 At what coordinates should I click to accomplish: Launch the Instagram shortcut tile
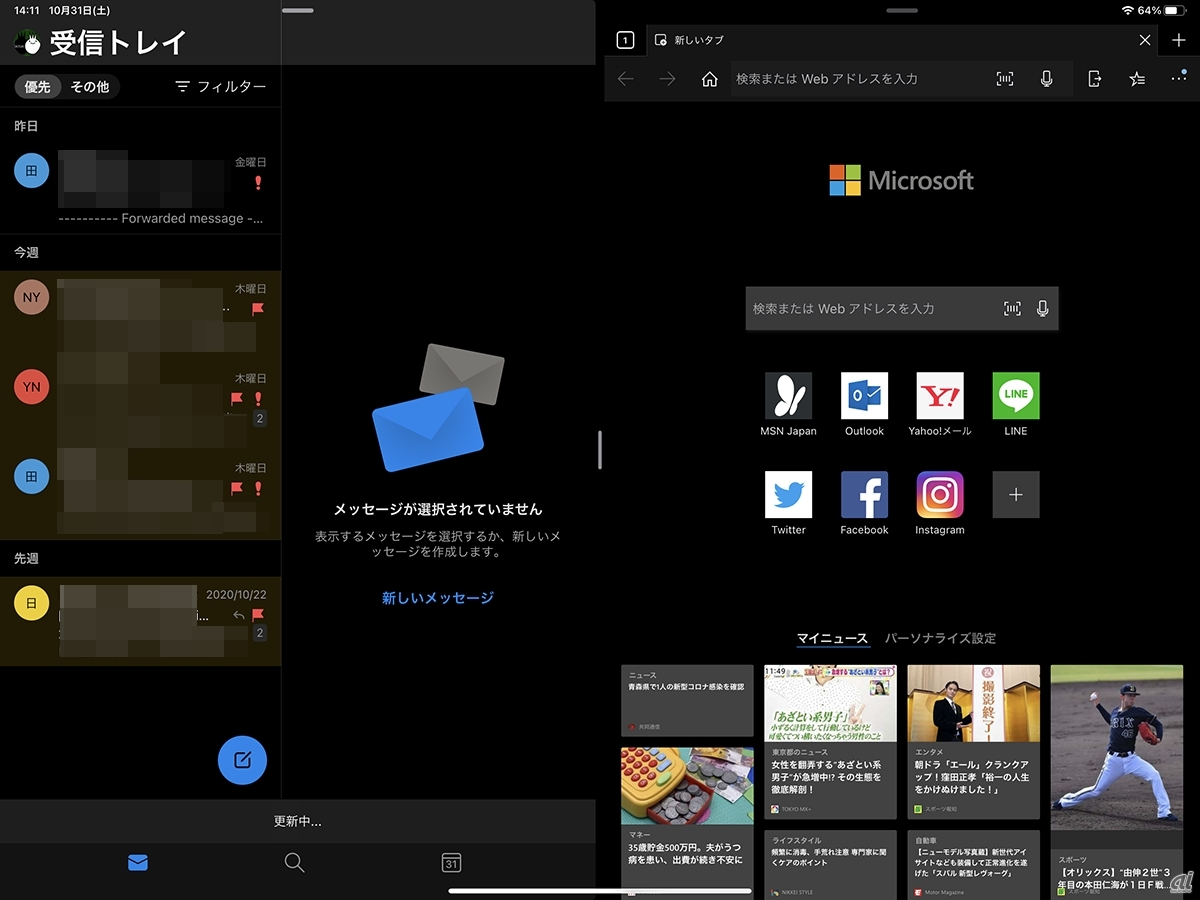[x=940, y=495]
